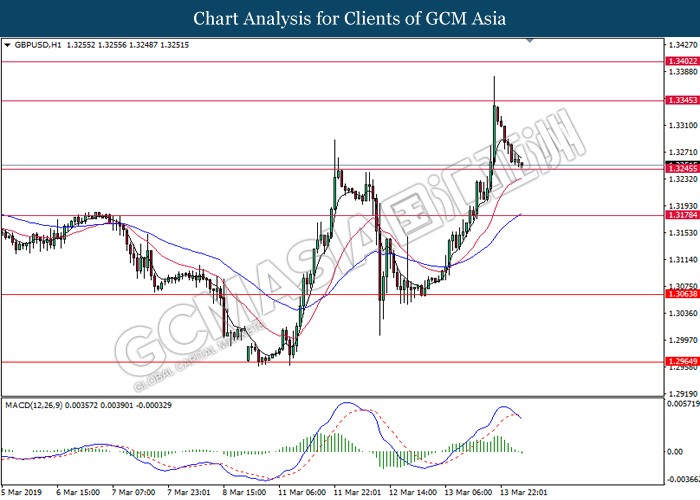The height and width of the screenshot is (500, 700).
Task: Select the GBPUSD,H1 symbol title text
Action: (x=38, y=45)
